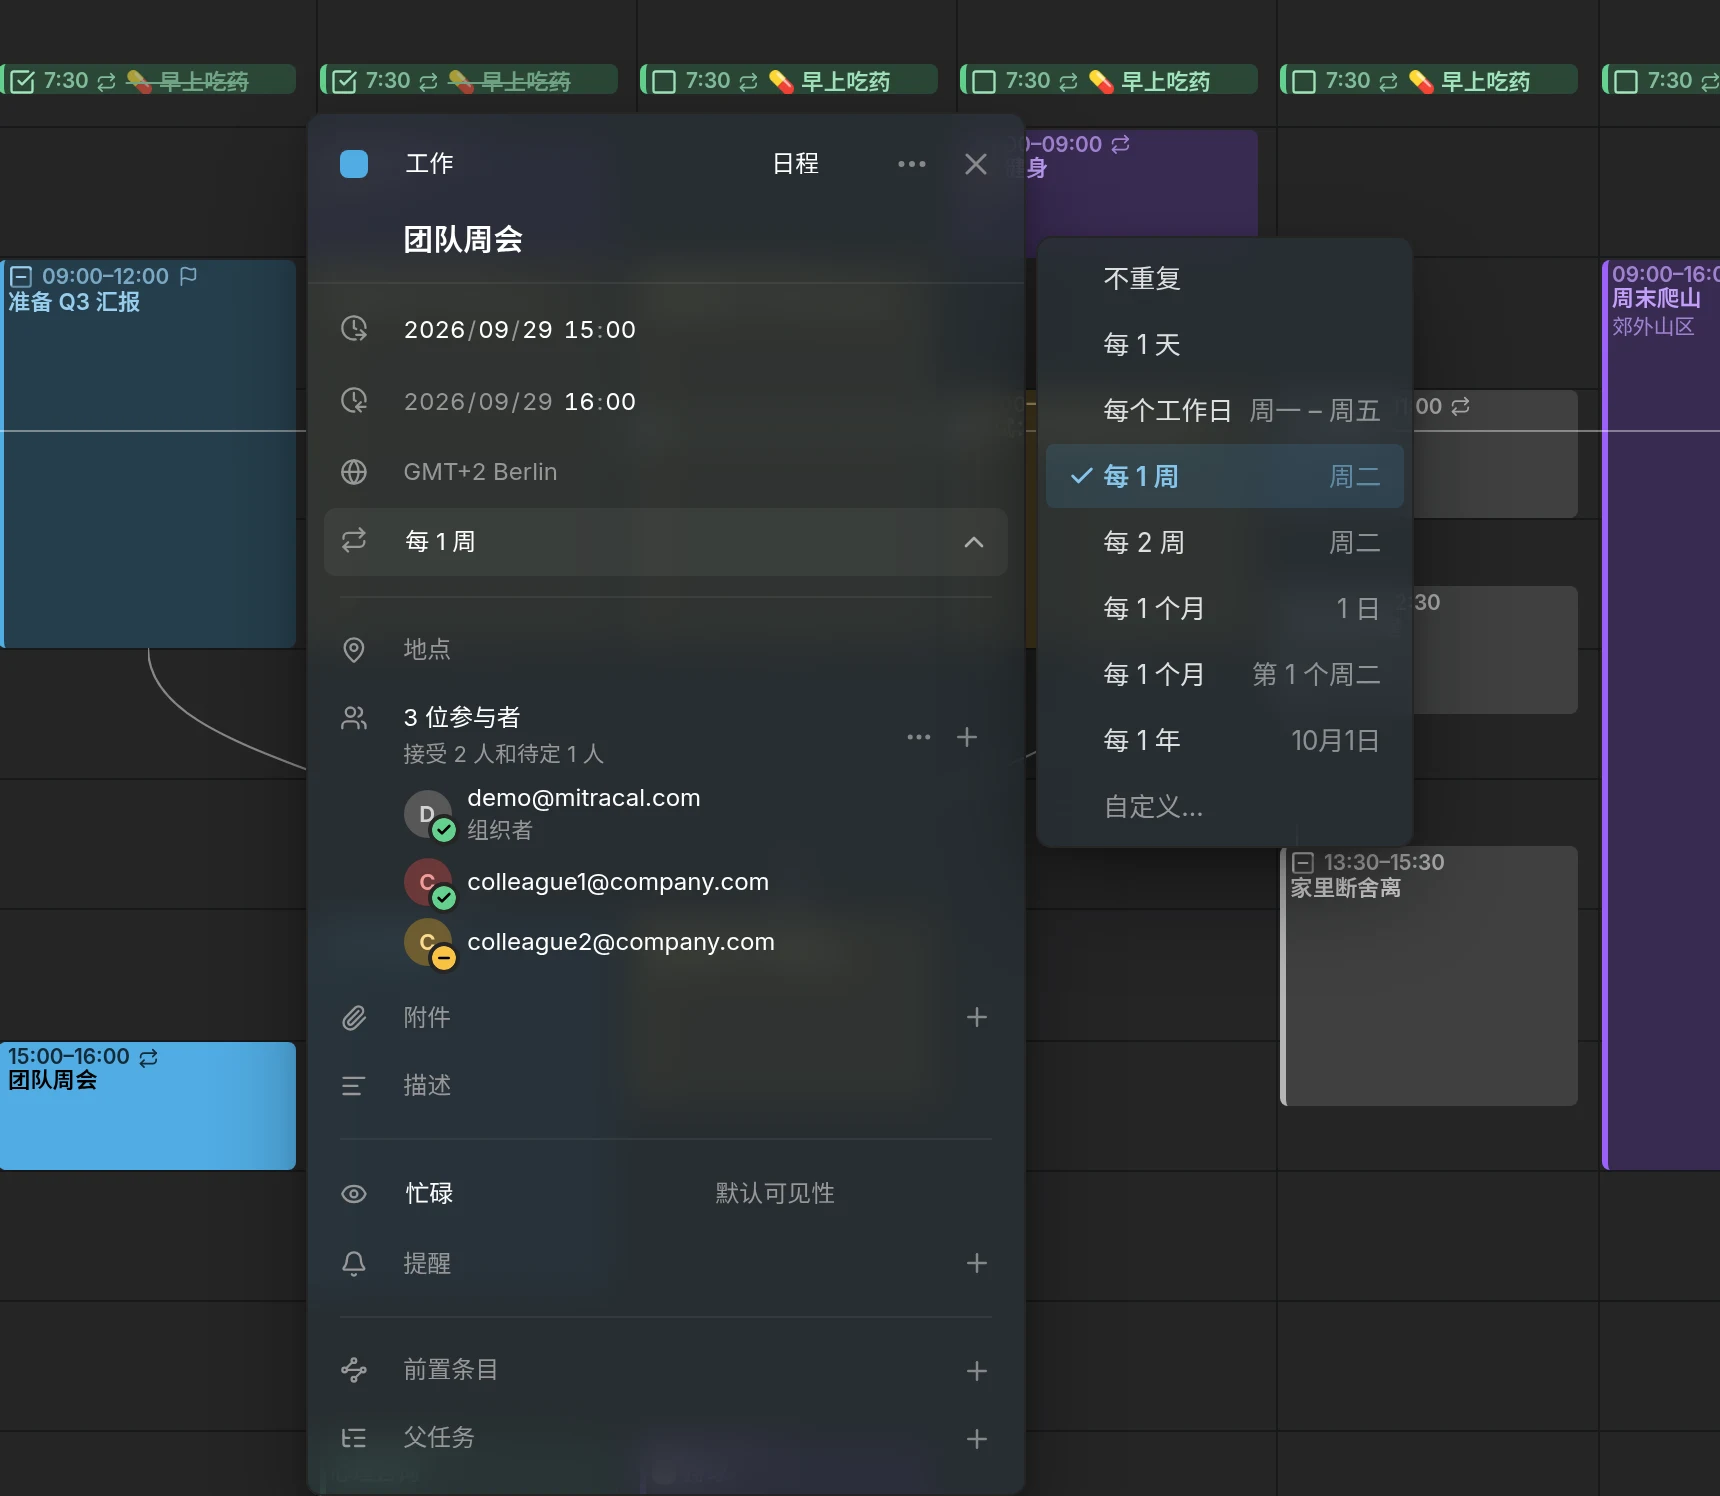Check the first crossed-out 7:30 早上吃药 task checkbox
1720x1496 pixels.
[x=23, y=81]
